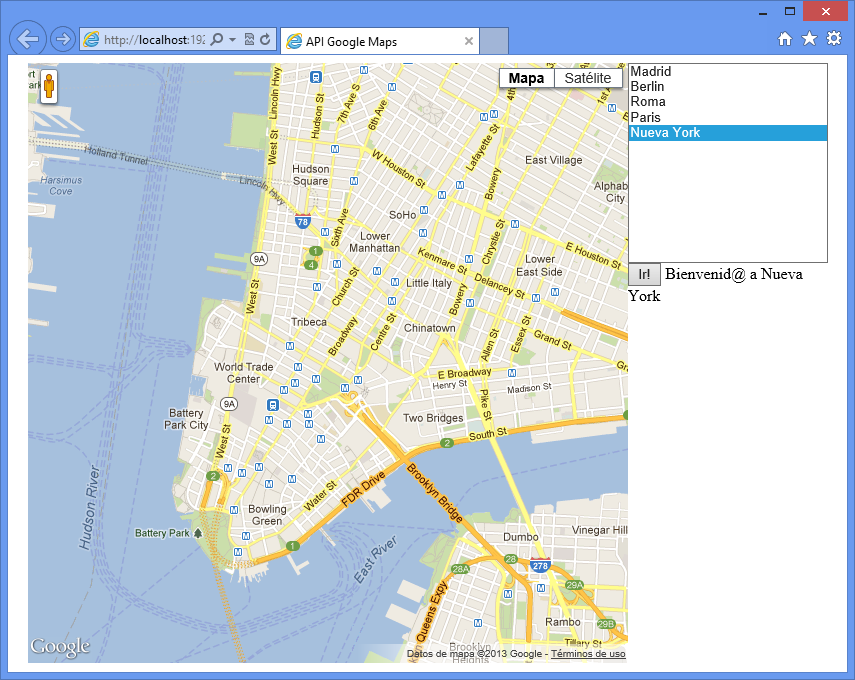This screenshot has height=680, width=855.
Task: Select Madrid in the city list
Action: 728,71
